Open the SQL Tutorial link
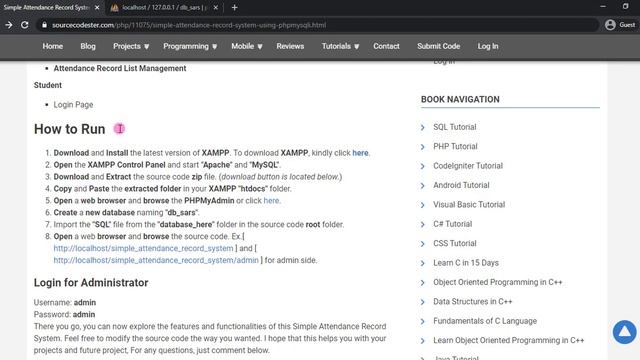Screen dimensions: 640x360 tap(455, 127)
